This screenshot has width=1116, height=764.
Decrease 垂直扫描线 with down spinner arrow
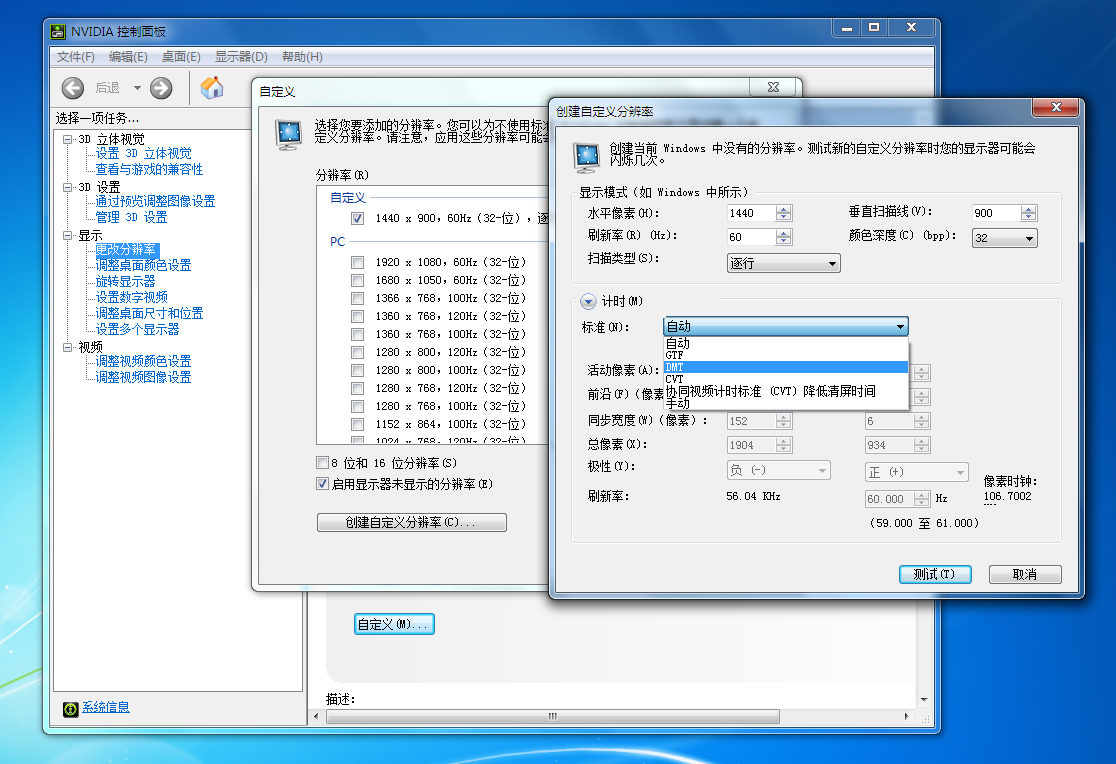coord(1028,217)
